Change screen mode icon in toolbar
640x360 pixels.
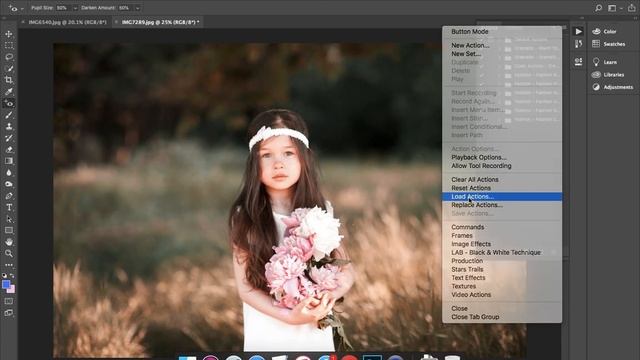point(9,313)
